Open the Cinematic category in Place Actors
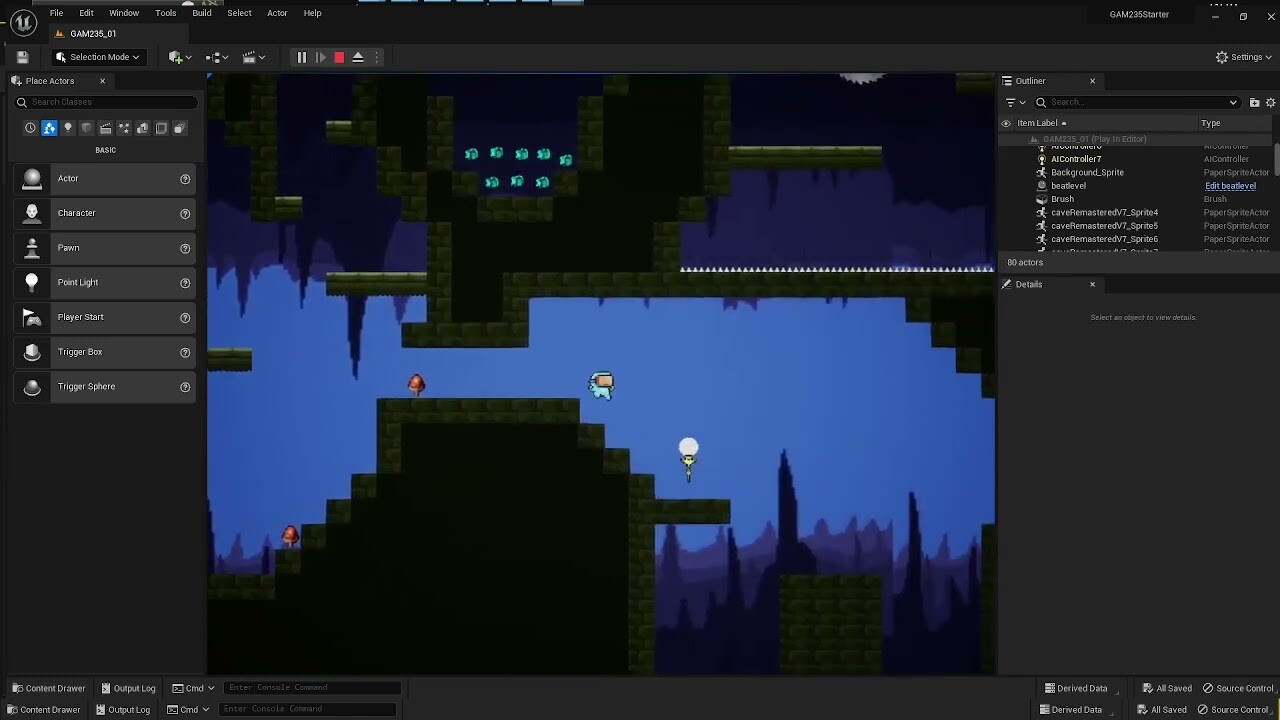This screenshot has width=1280, height=720. click(104, 128)
